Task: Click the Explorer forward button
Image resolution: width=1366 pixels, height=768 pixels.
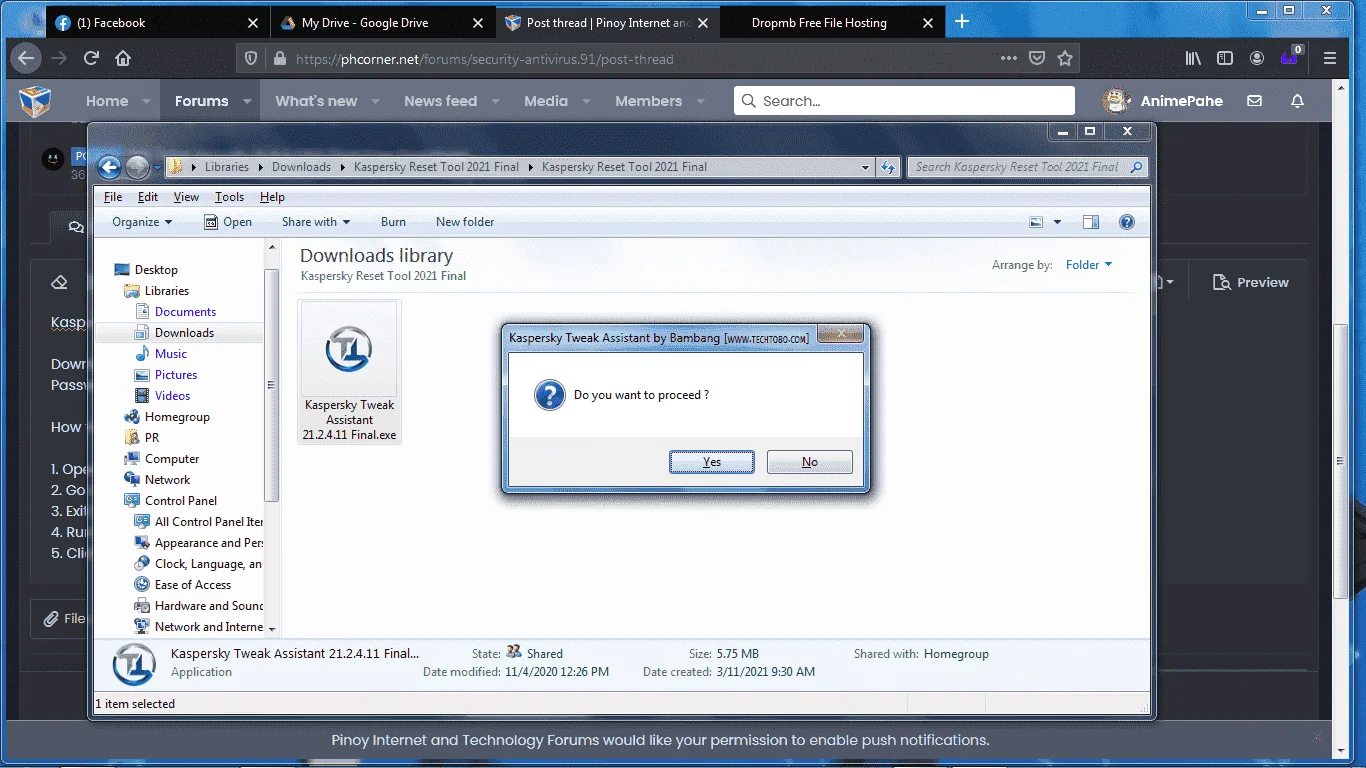Action: click(x=138, y=167)
